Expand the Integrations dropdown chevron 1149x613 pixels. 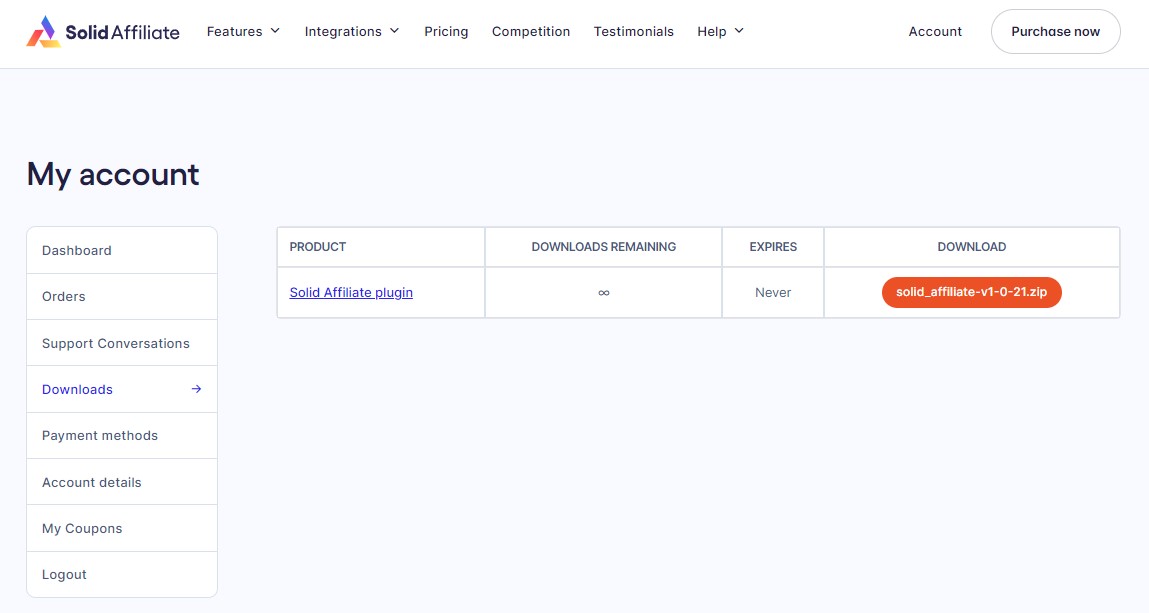pos(395,31)
